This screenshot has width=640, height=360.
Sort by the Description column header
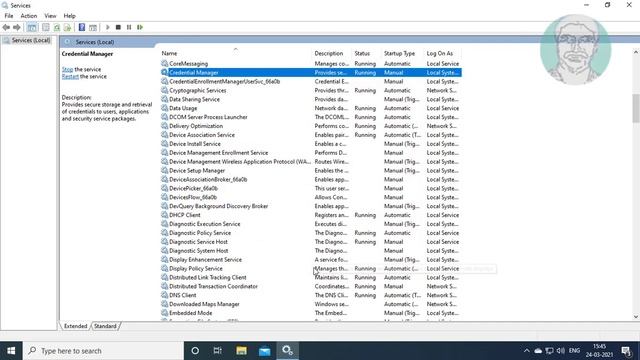332,53
